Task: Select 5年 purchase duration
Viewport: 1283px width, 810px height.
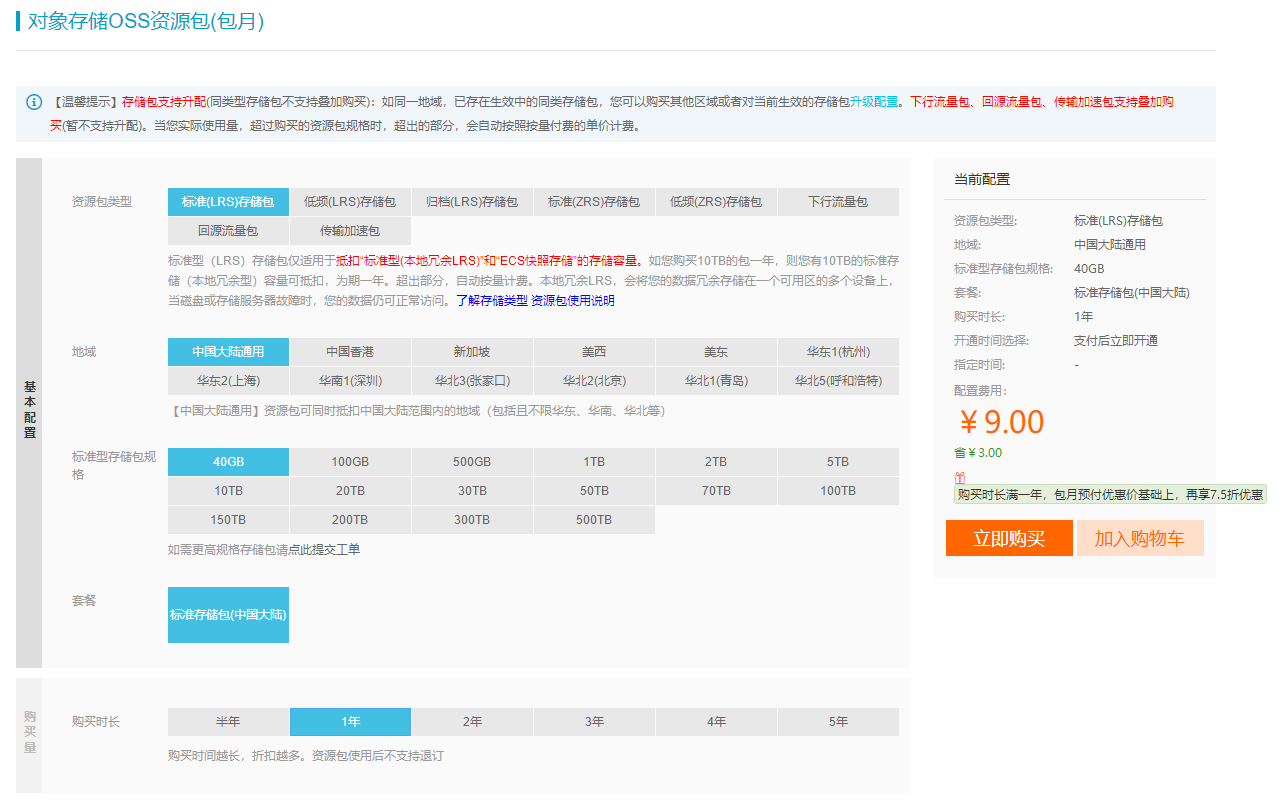Action: 838,722
